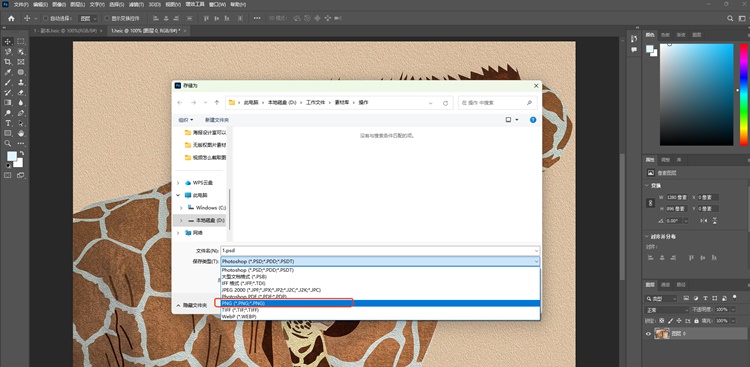Select the Move tool in toolbox
This screenshot has height=367, width=750.
pyautogui.click(x=8, y=42)
